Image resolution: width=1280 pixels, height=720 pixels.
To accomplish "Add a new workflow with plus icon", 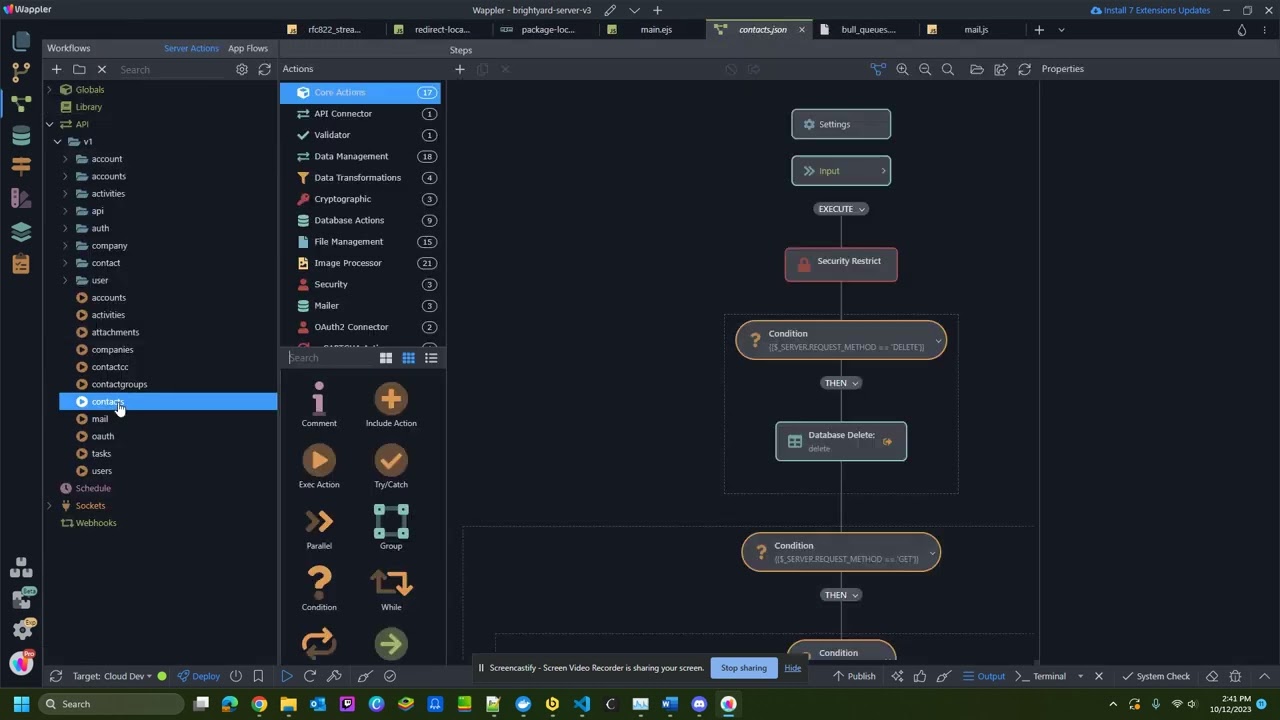I will [x=57, y=70].
